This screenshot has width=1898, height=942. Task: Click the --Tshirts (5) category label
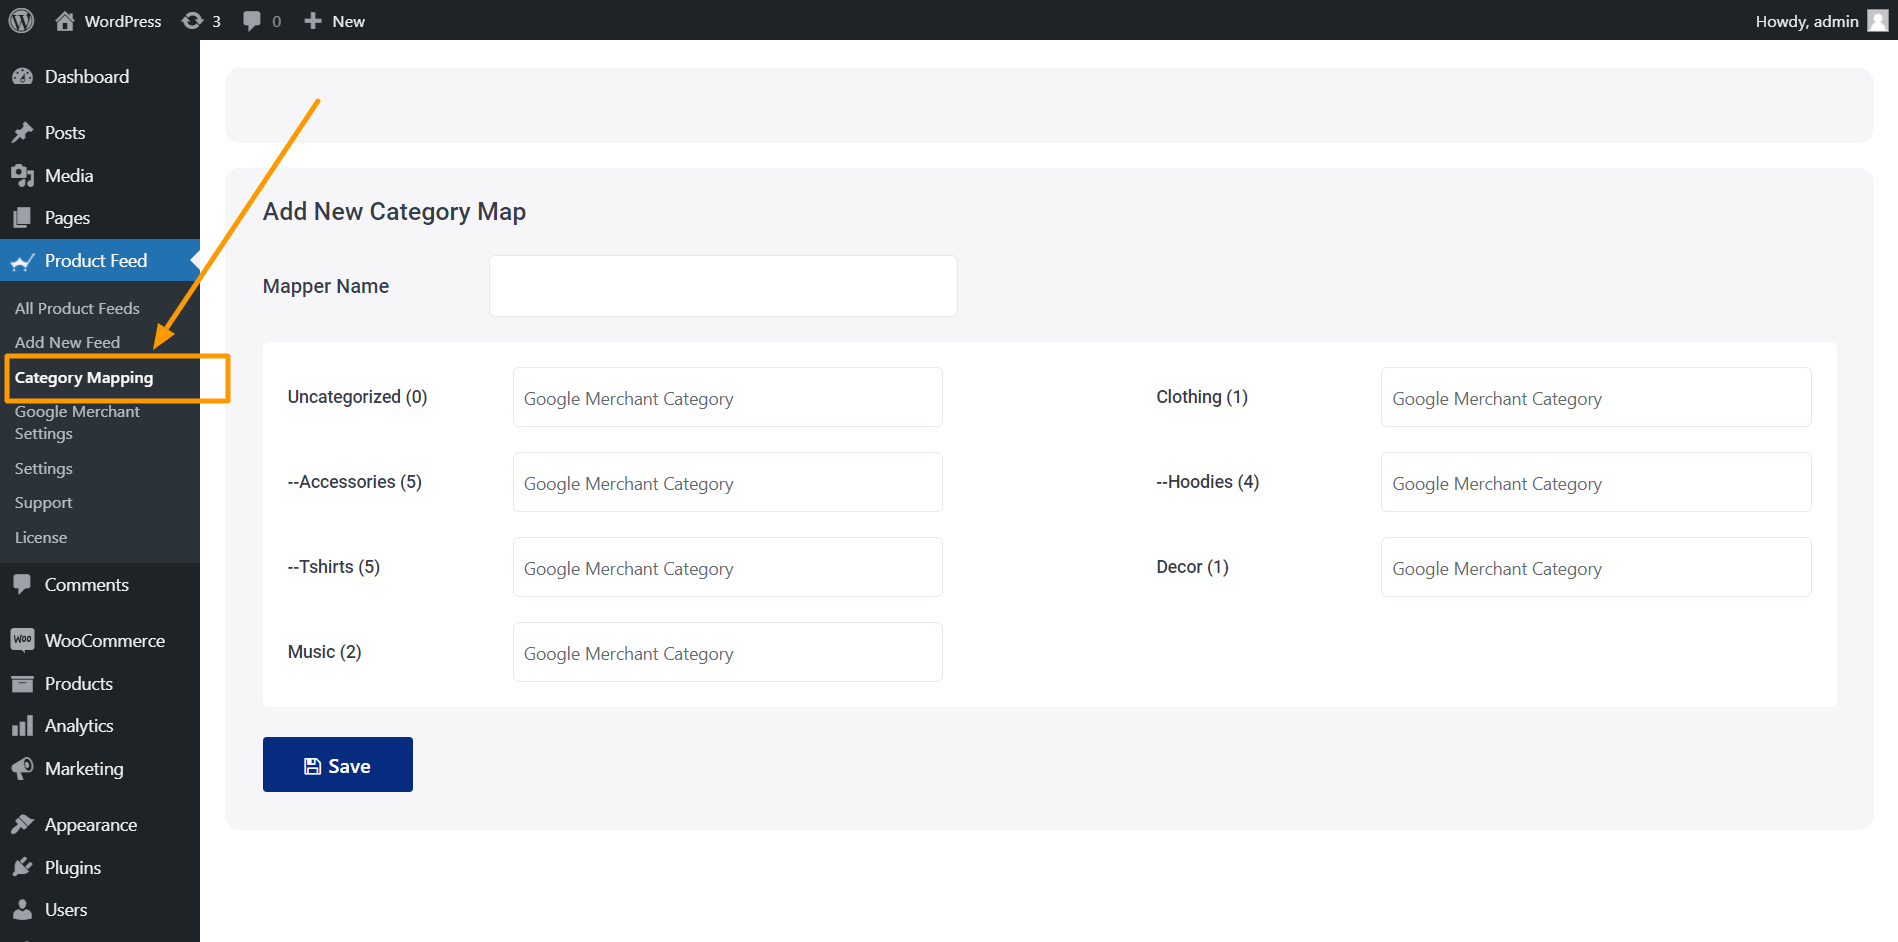333,567
